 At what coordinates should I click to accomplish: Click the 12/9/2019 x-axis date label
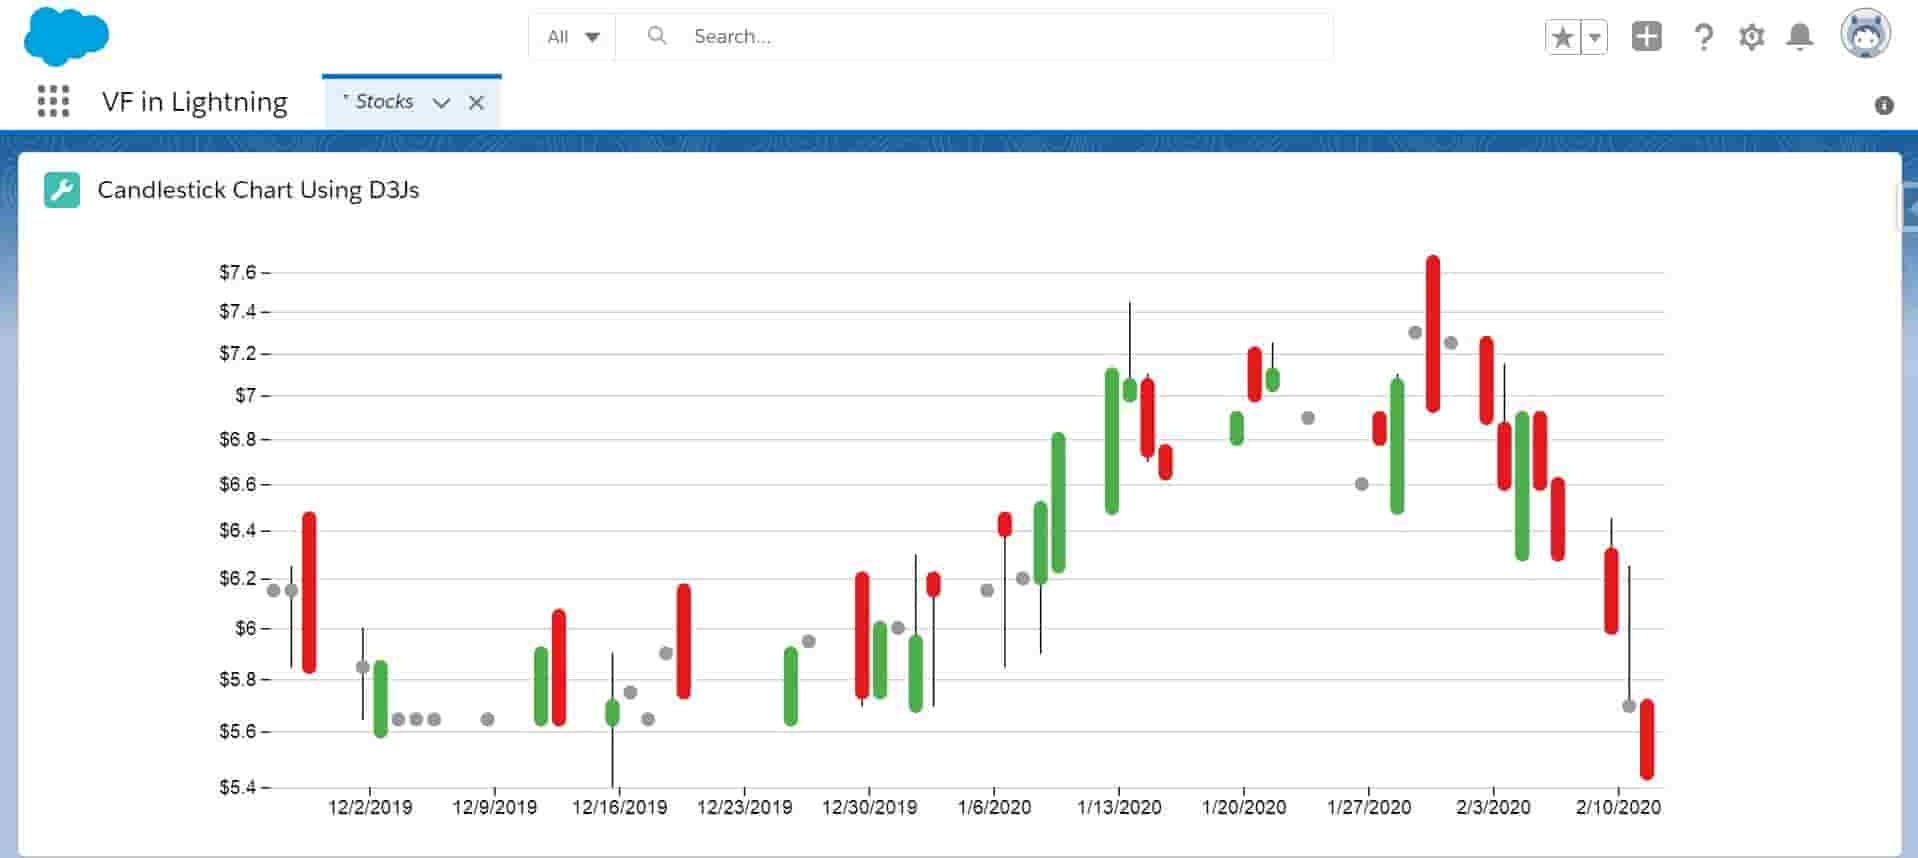pos(494,807)
